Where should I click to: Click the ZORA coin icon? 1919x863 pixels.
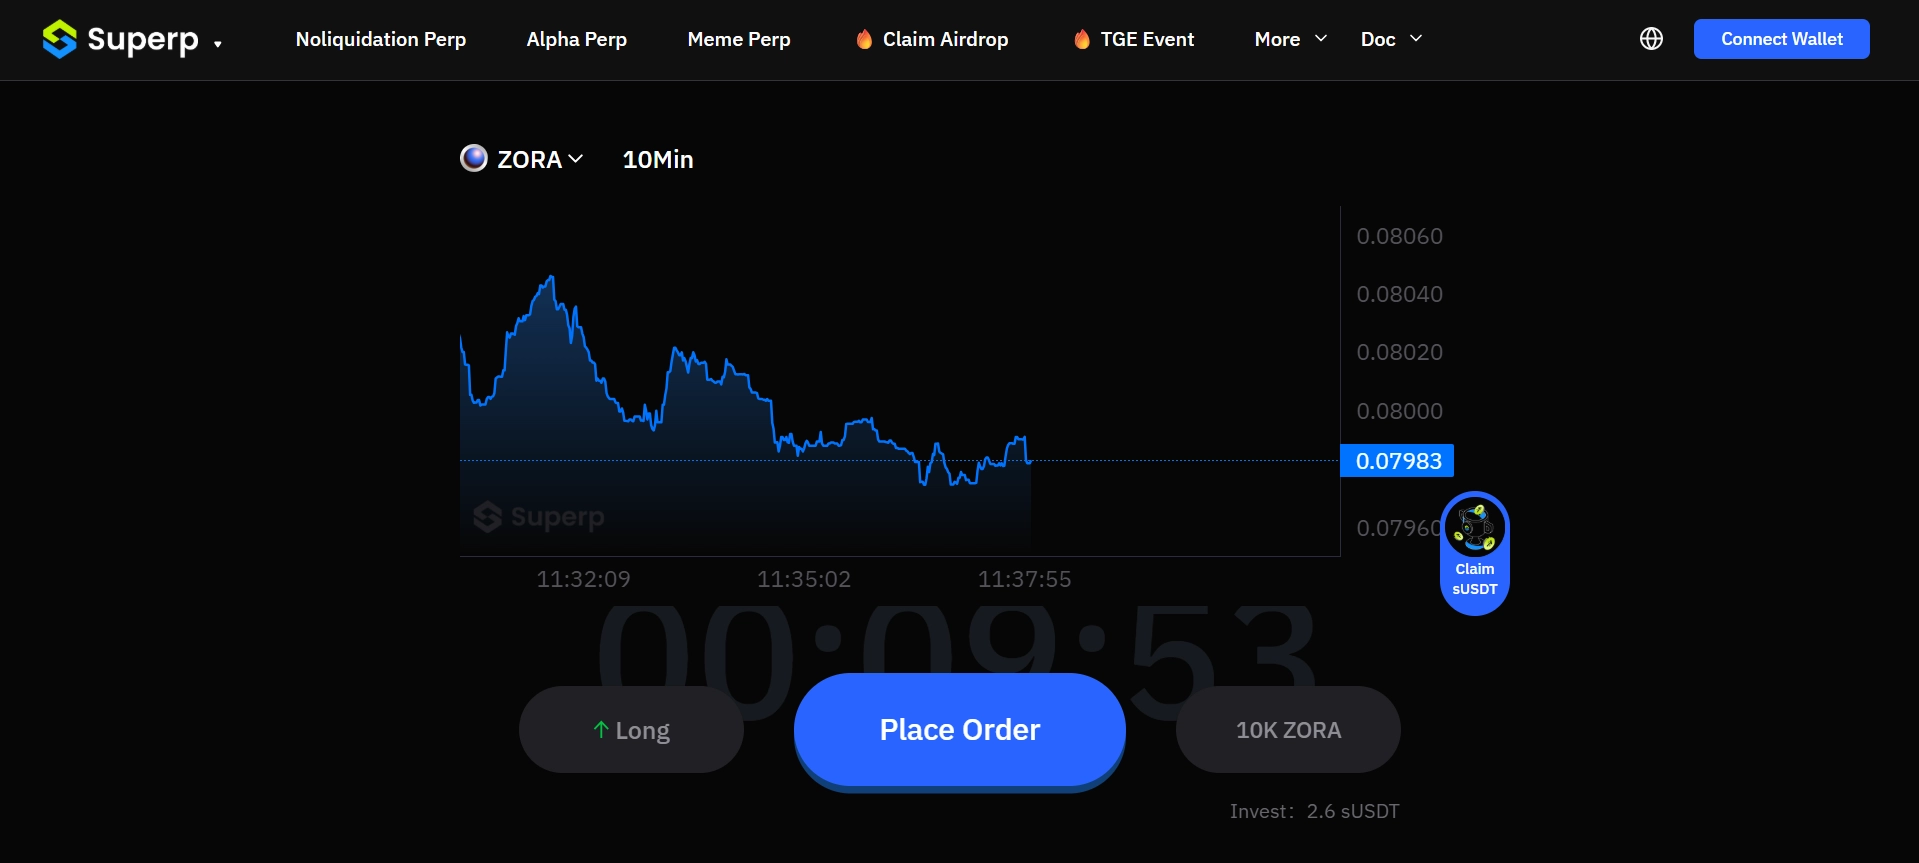(474, 159)
